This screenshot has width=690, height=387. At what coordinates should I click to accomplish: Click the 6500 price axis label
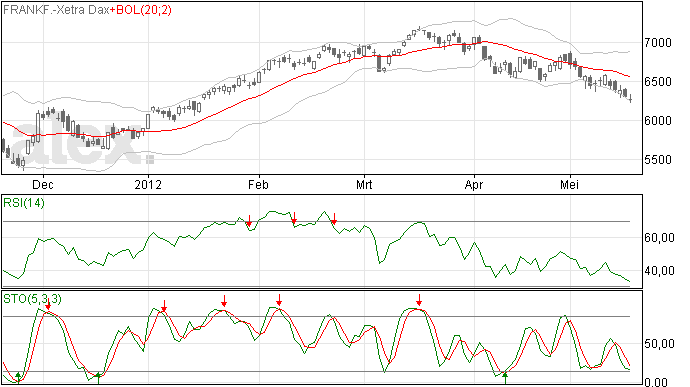pos(658,82)
